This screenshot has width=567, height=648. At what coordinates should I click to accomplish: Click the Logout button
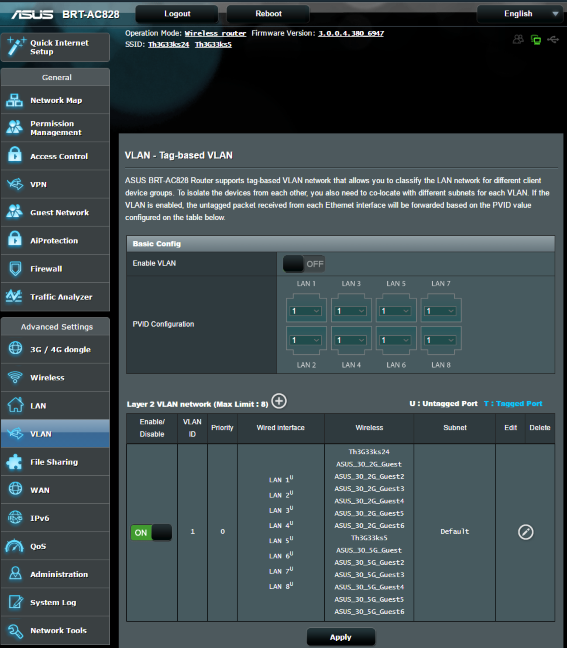pyautogui.click(x=177, y=14)
